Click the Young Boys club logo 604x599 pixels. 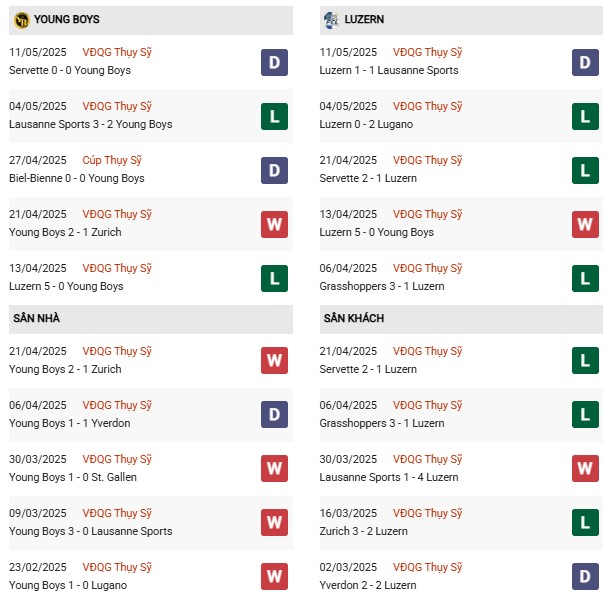[22, 20]
